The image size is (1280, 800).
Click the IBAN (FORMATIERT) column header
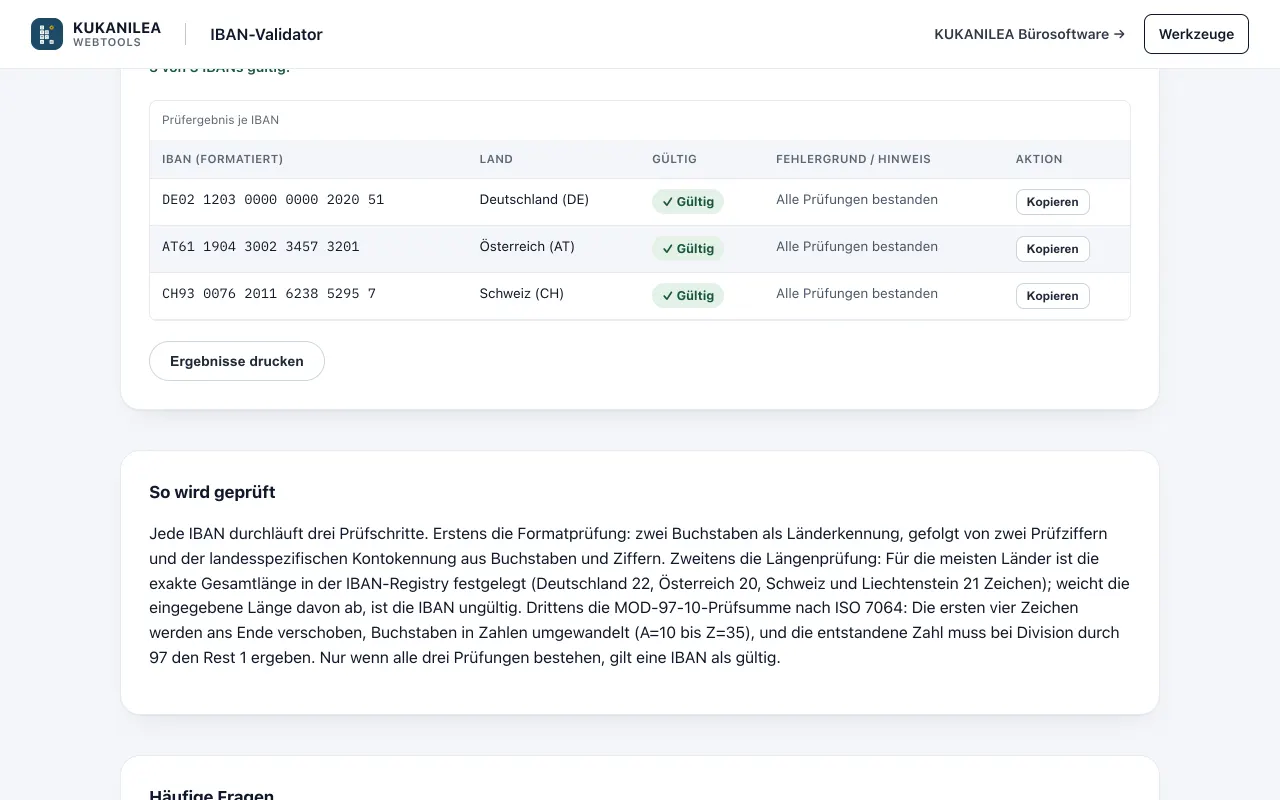(222, 159)
